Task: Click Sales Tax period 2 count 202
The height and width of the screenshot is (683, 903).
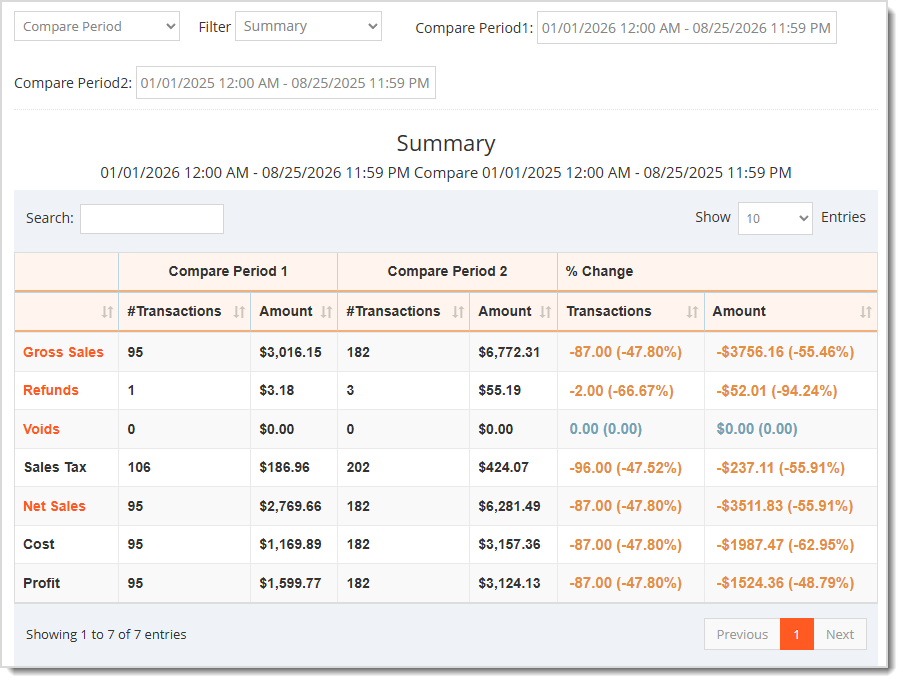Action: click(x=358, y=467)
